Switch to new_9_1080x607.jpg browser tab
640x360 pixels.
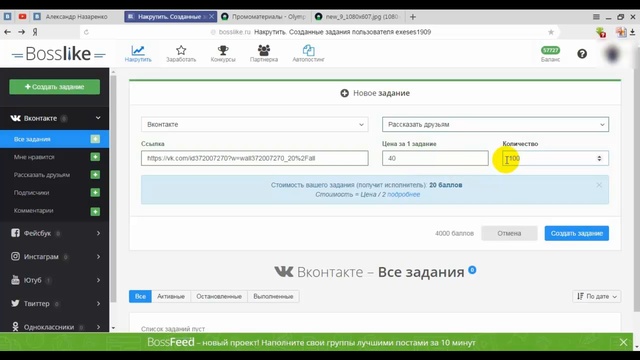[x=359, y=17]
